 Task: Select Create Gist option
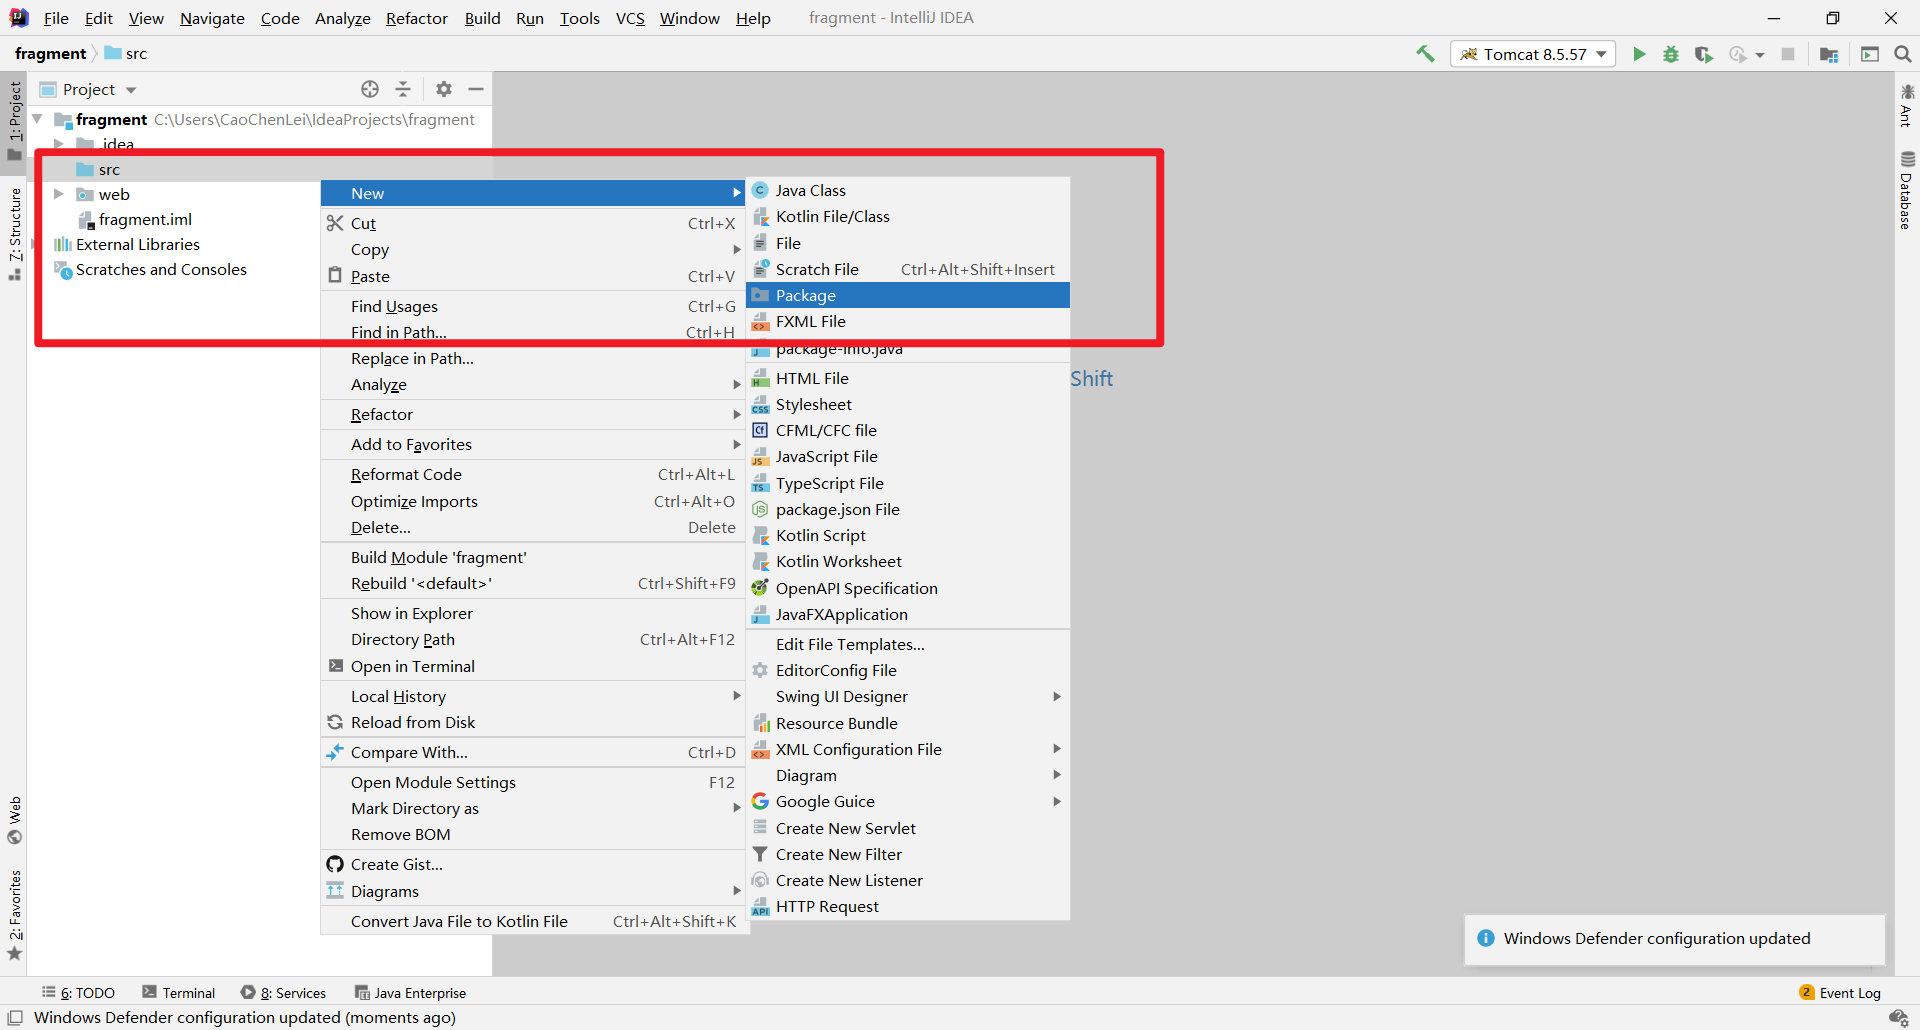pos(533,864)
